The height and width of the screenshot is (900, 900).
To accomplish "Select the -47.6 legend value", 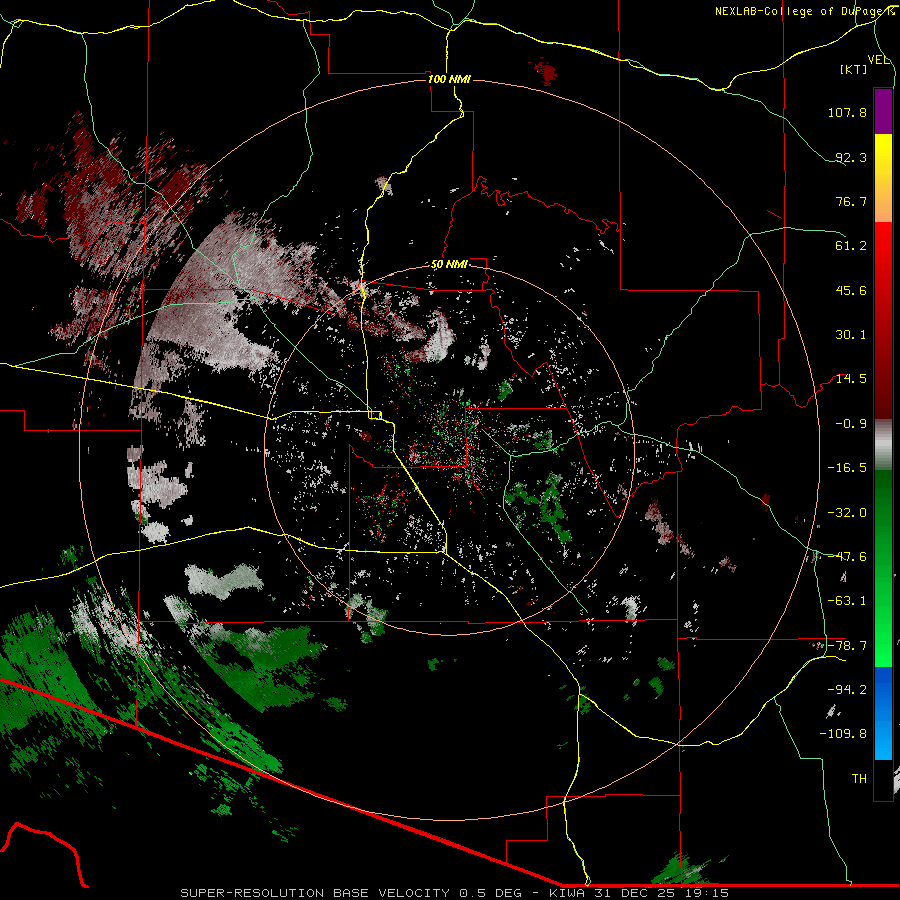I will click(x=847, y=557).
